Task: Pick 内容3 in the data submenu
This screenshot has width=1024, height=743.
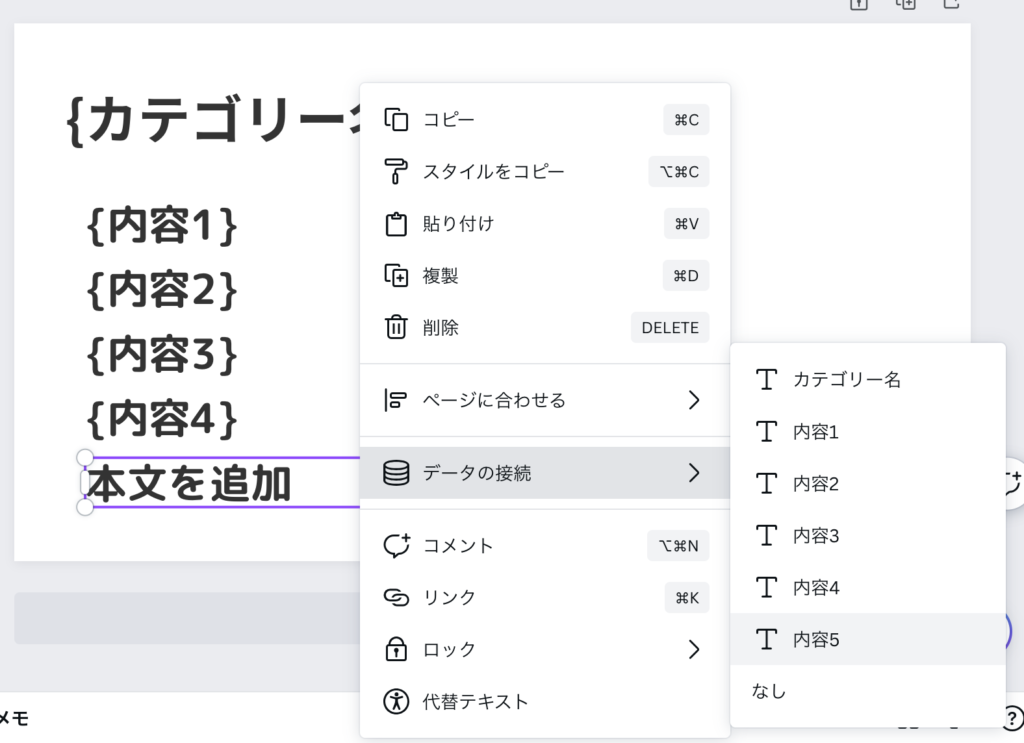Action: tap(816, 536)
